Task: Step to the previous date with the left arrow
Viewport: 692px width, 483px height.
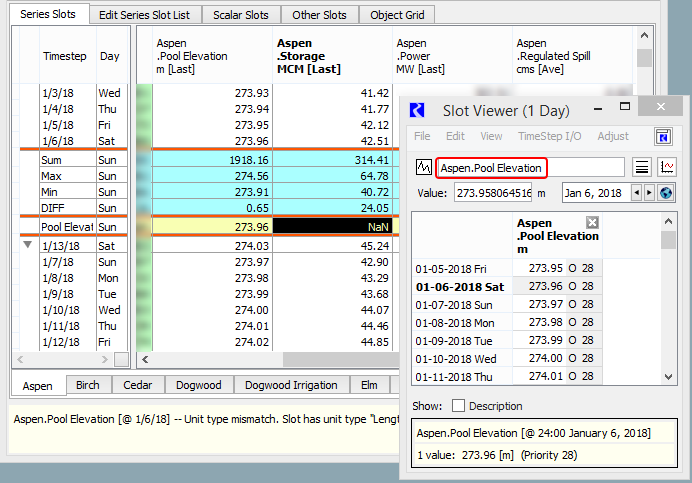Action: [637, 192]
